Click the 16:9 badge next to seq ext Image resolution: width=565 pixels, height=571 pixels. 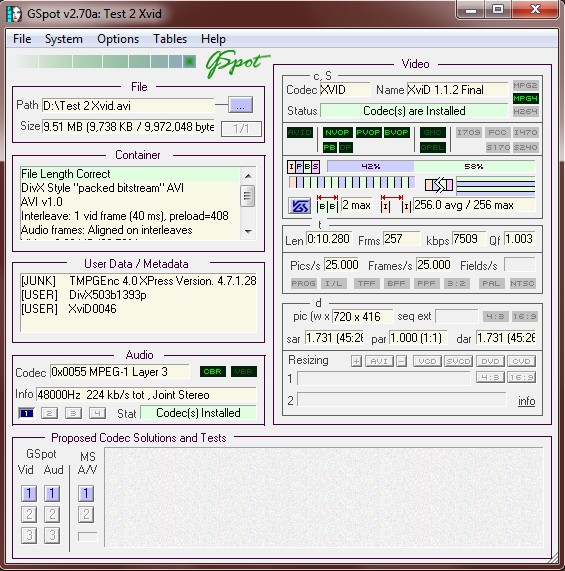coord(525,316)
